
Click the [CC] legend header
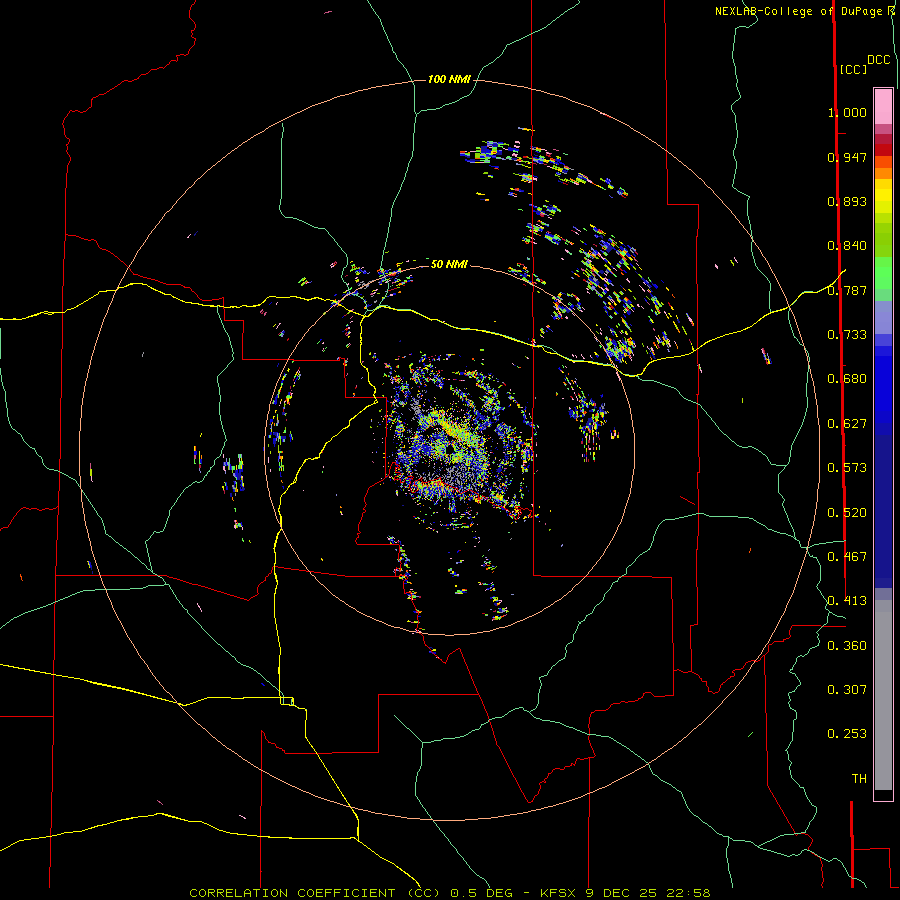coord(853,69)
